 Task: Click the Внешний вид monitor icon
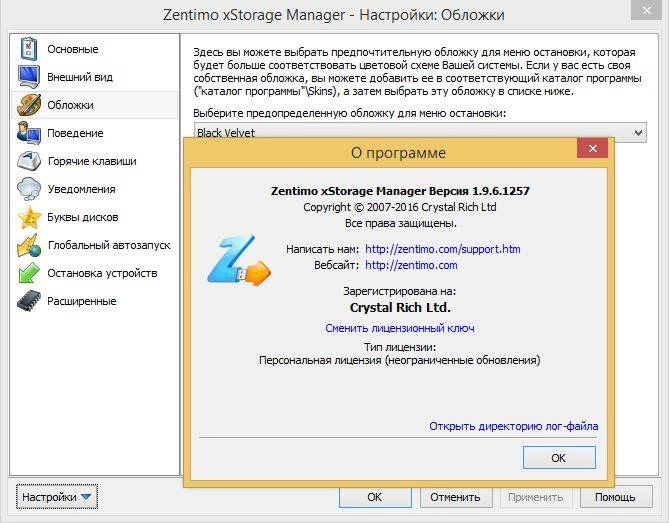tap(29, 77)
